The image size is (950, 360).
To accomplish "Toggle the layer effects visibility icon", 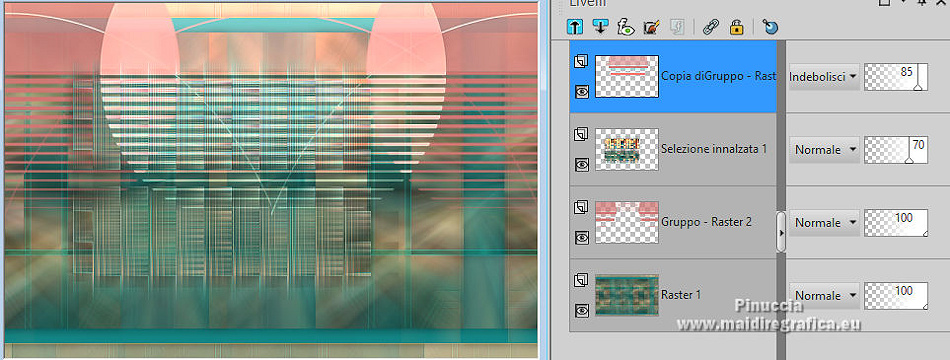I will pos(625,27).
